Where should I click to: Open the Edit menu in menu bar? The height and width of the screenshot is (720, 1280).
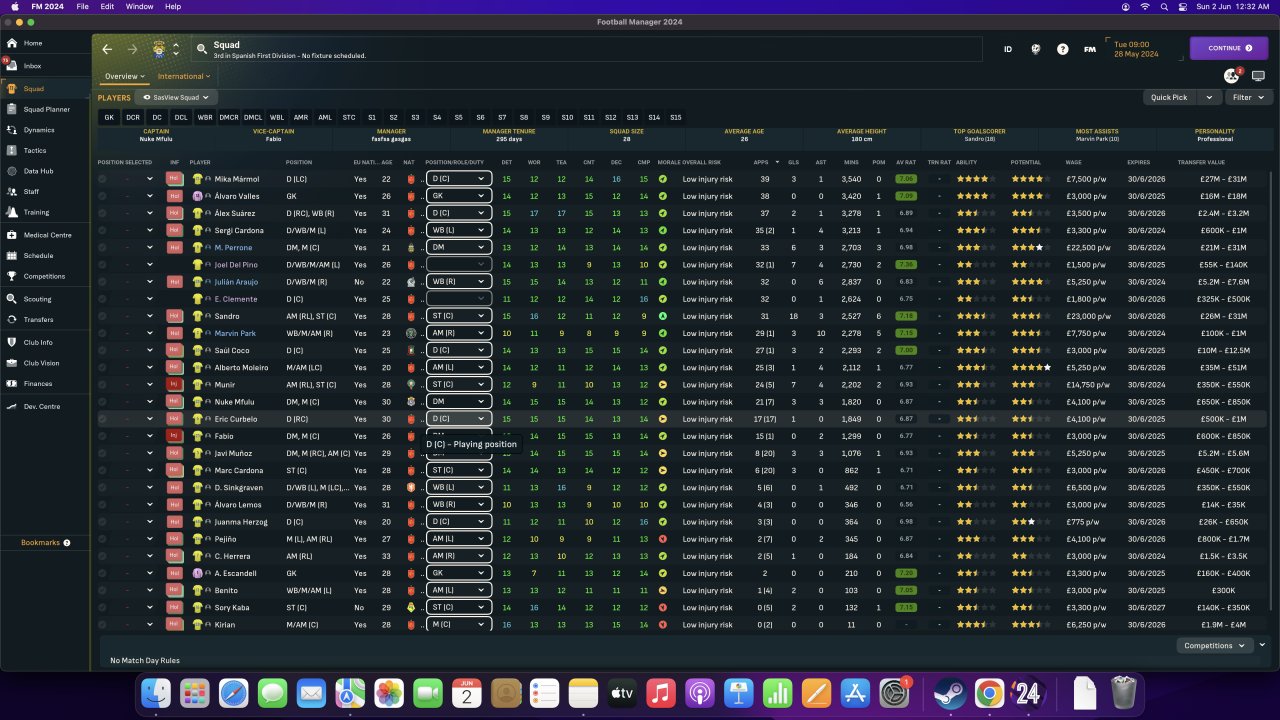pos(107,6)
